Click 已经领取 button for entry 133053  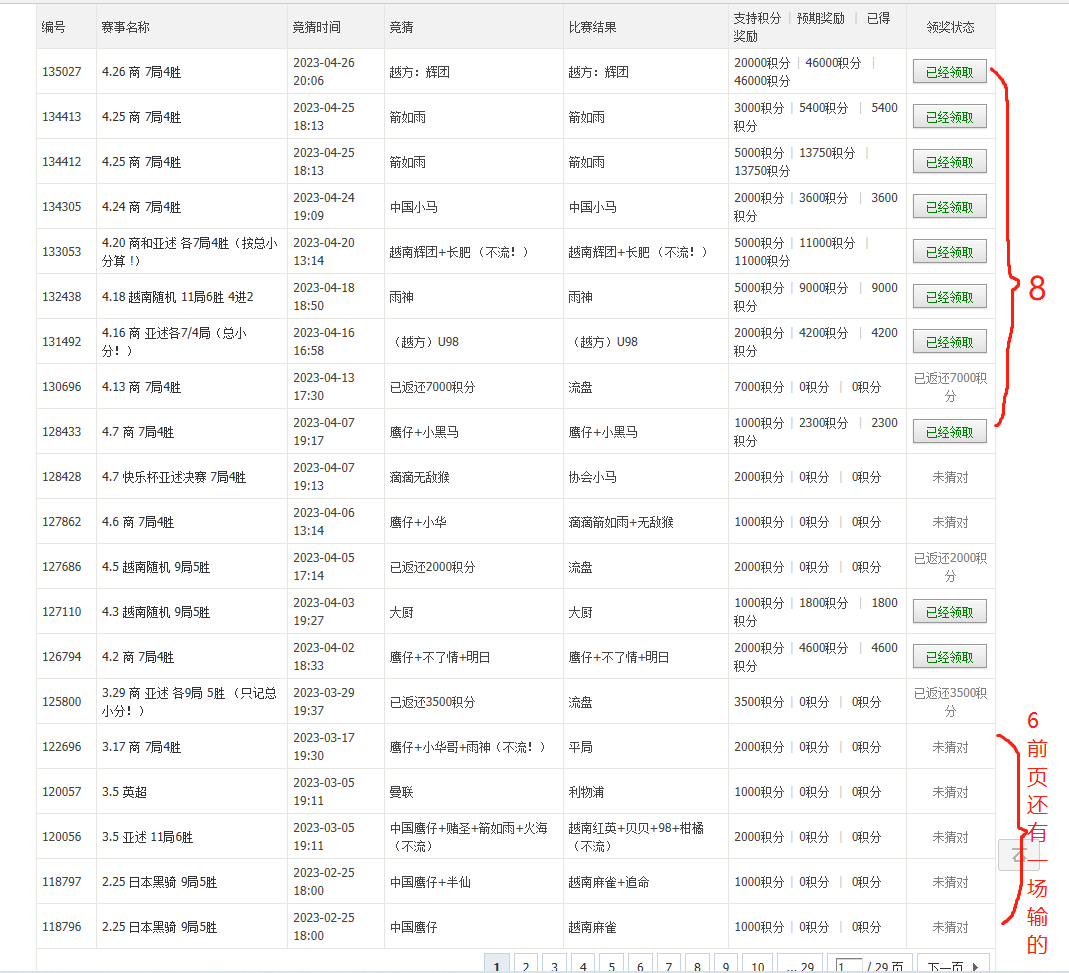[949, 252]
